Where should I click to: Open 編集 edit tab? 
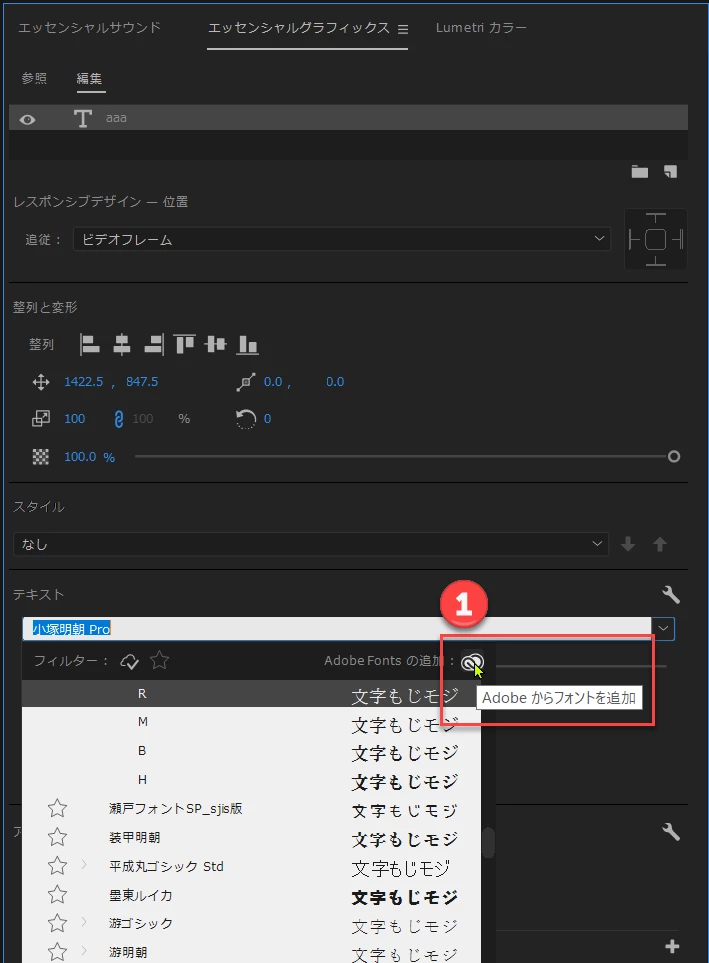89,79
